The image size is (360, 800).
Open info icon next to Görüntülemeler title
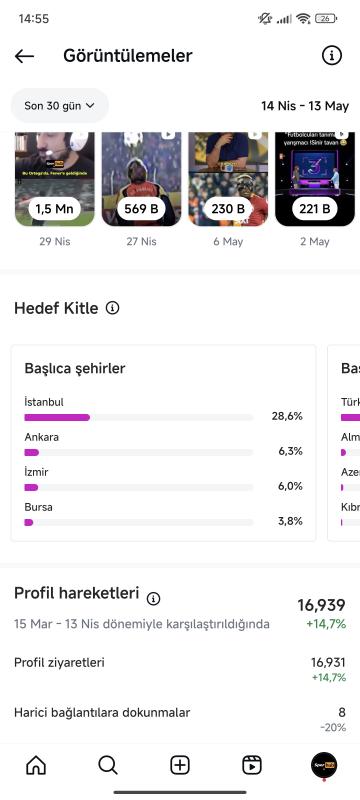(332, 55)
